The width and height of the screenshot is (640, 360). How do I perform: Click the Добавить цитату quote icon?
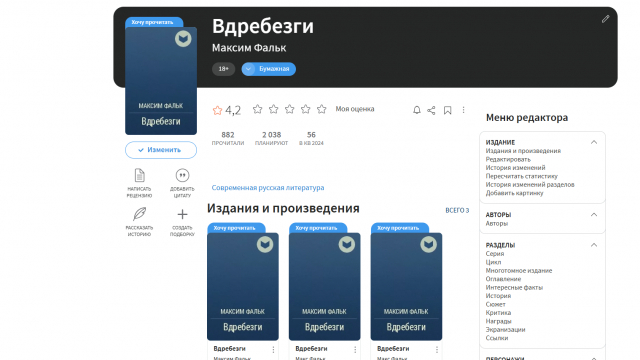[x=182, y=176]
